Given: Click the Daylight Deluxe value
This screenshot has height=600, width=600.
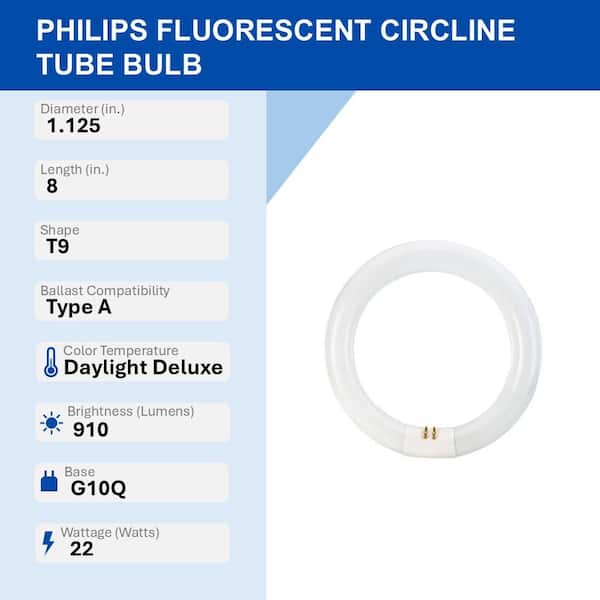Looking at the screenshot, I should (x=143, y=368).
